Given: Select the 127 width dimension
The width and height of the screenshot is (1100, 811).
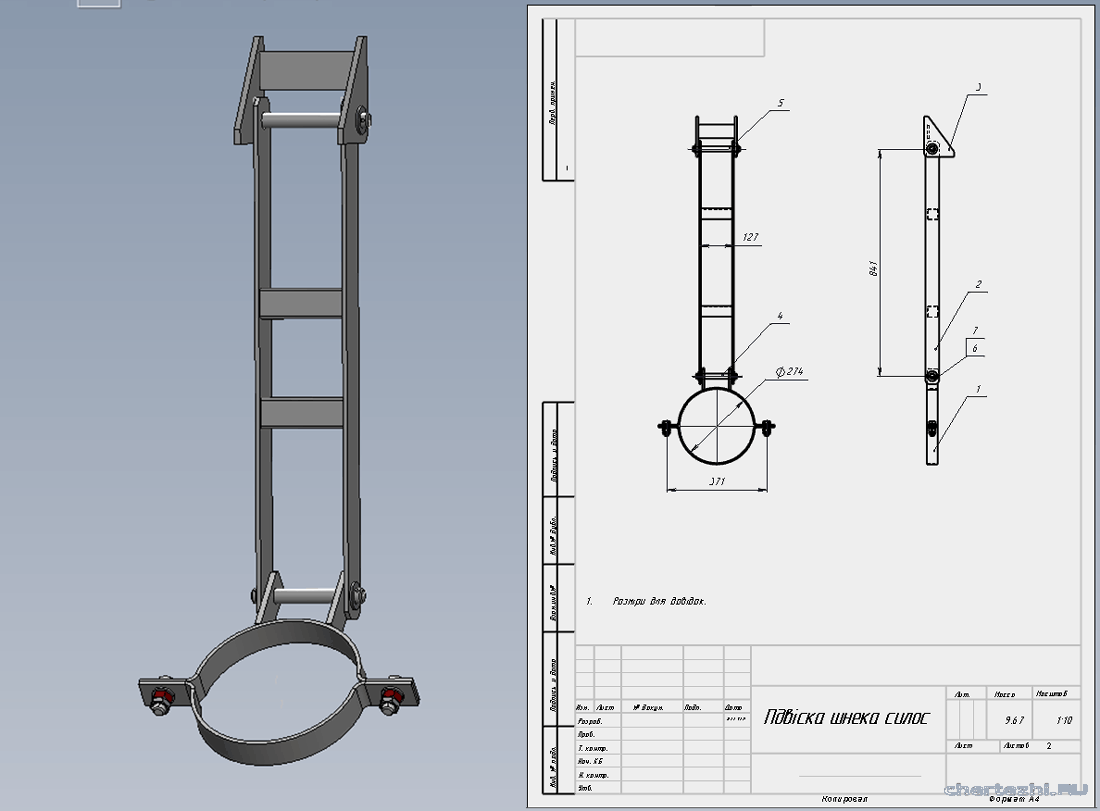Looking at the screenshot, I should click(x=751, y=238).
